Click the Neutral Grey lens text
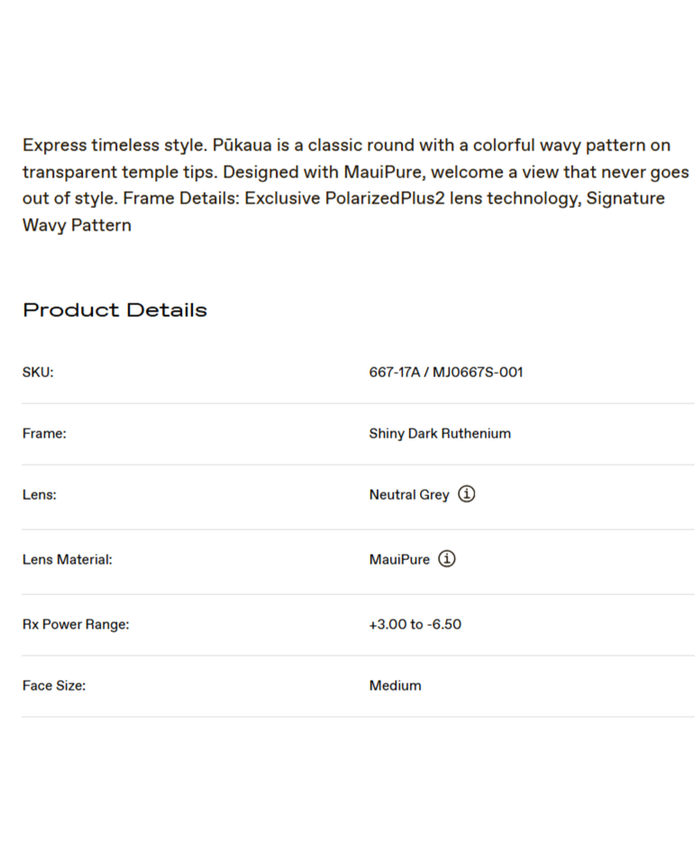Image resolution: width=700 pixels, height=850 pixels. (x=409, y=495)
